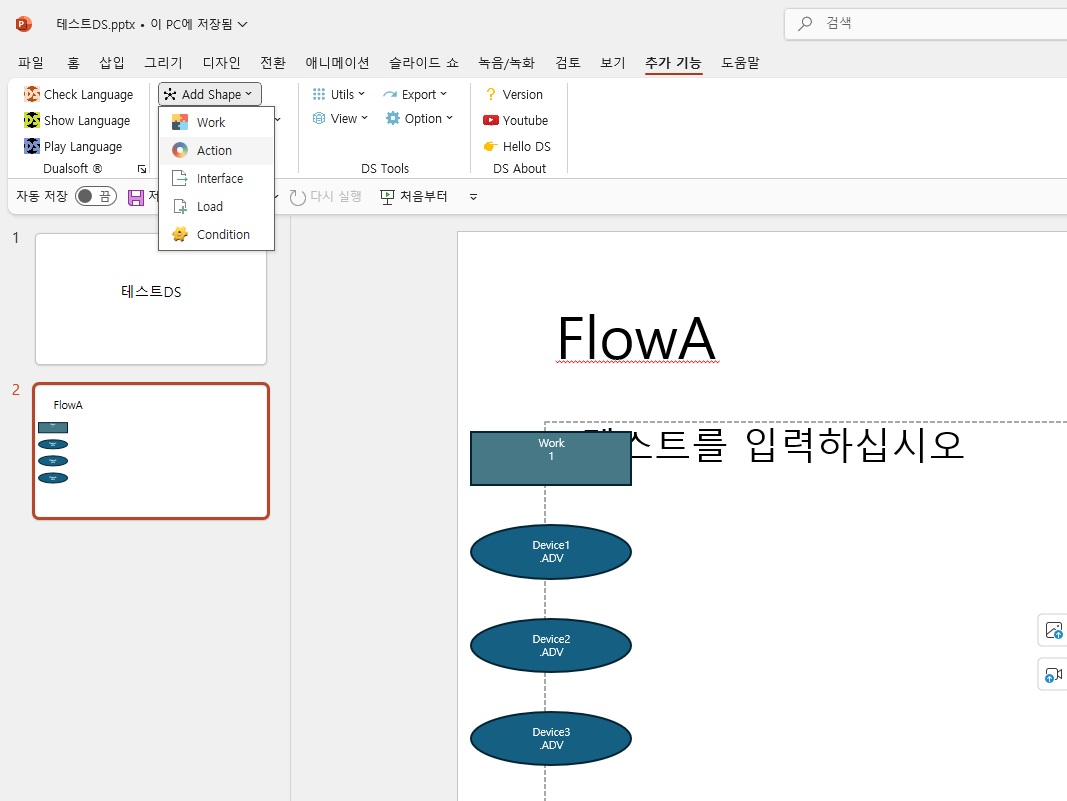1067x801 pixels.
Task: Click the Play Language icon
Action: (x=32, y=146)
